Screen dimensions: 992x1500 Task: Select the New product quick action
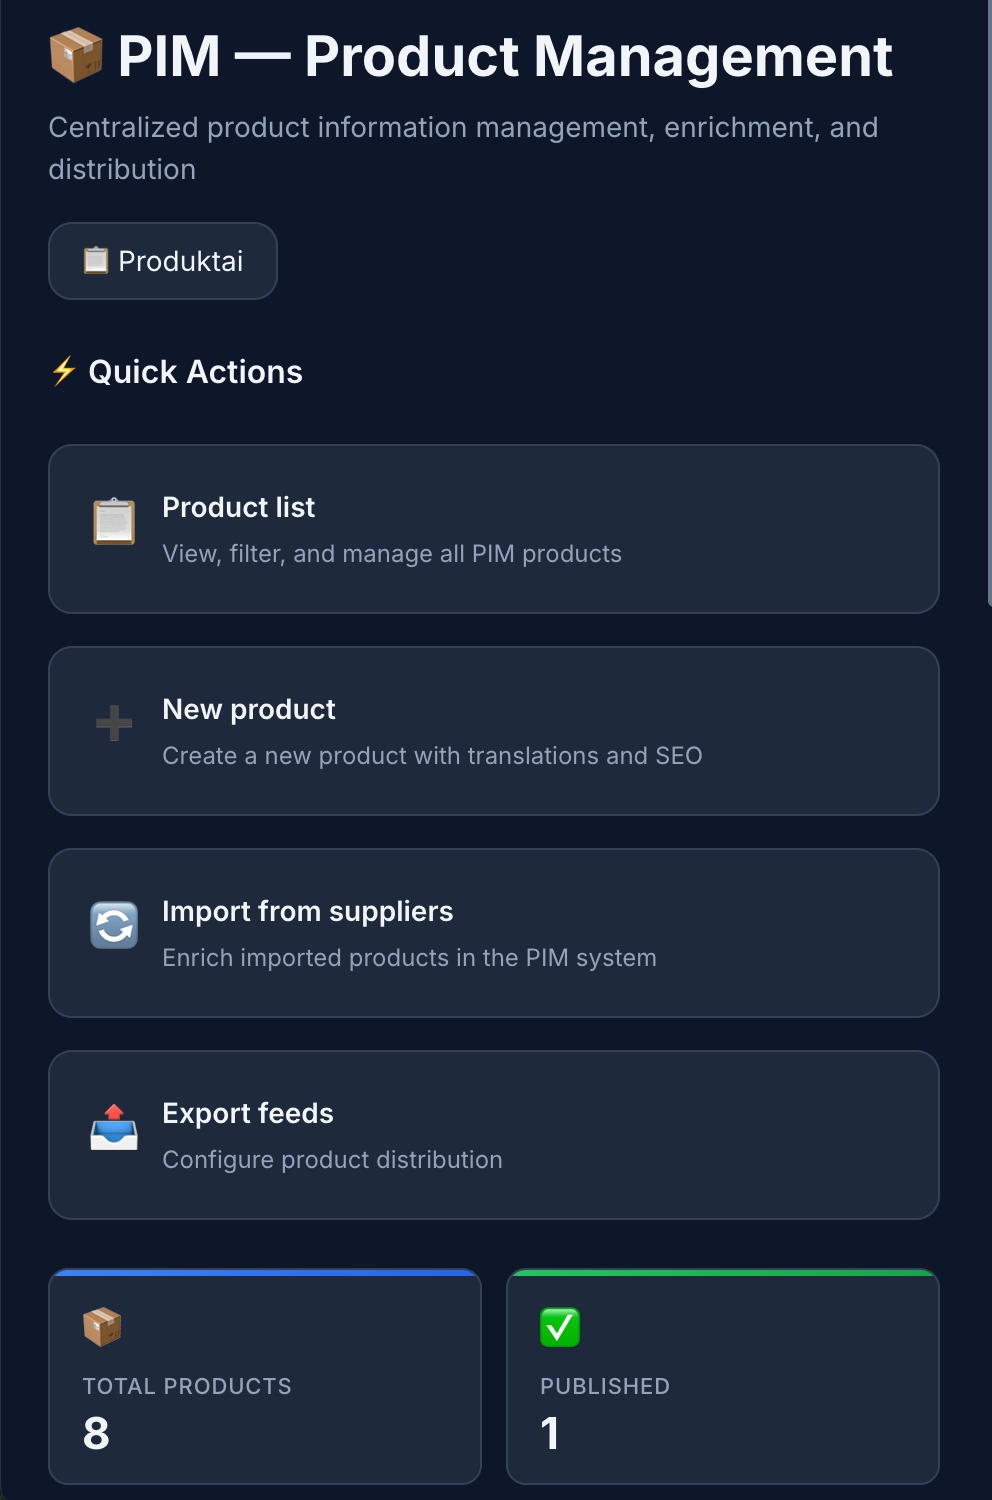pos(494,730)
